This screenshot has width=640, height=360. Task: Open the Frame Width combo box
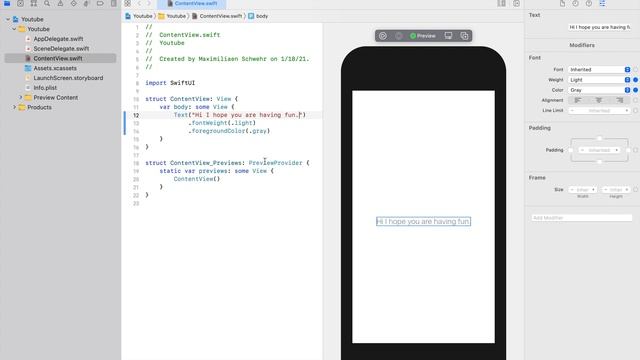point(582,189)
